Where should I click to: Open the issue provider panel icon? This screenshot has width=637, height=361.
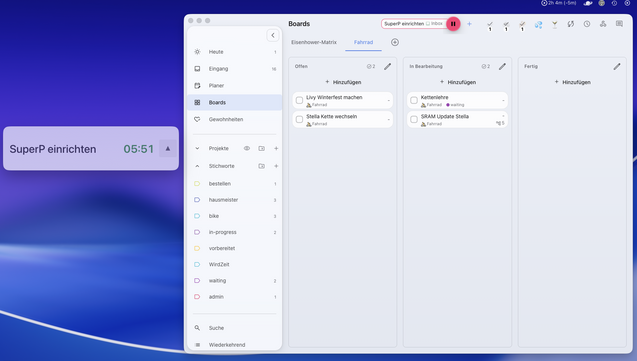(603, 24)
